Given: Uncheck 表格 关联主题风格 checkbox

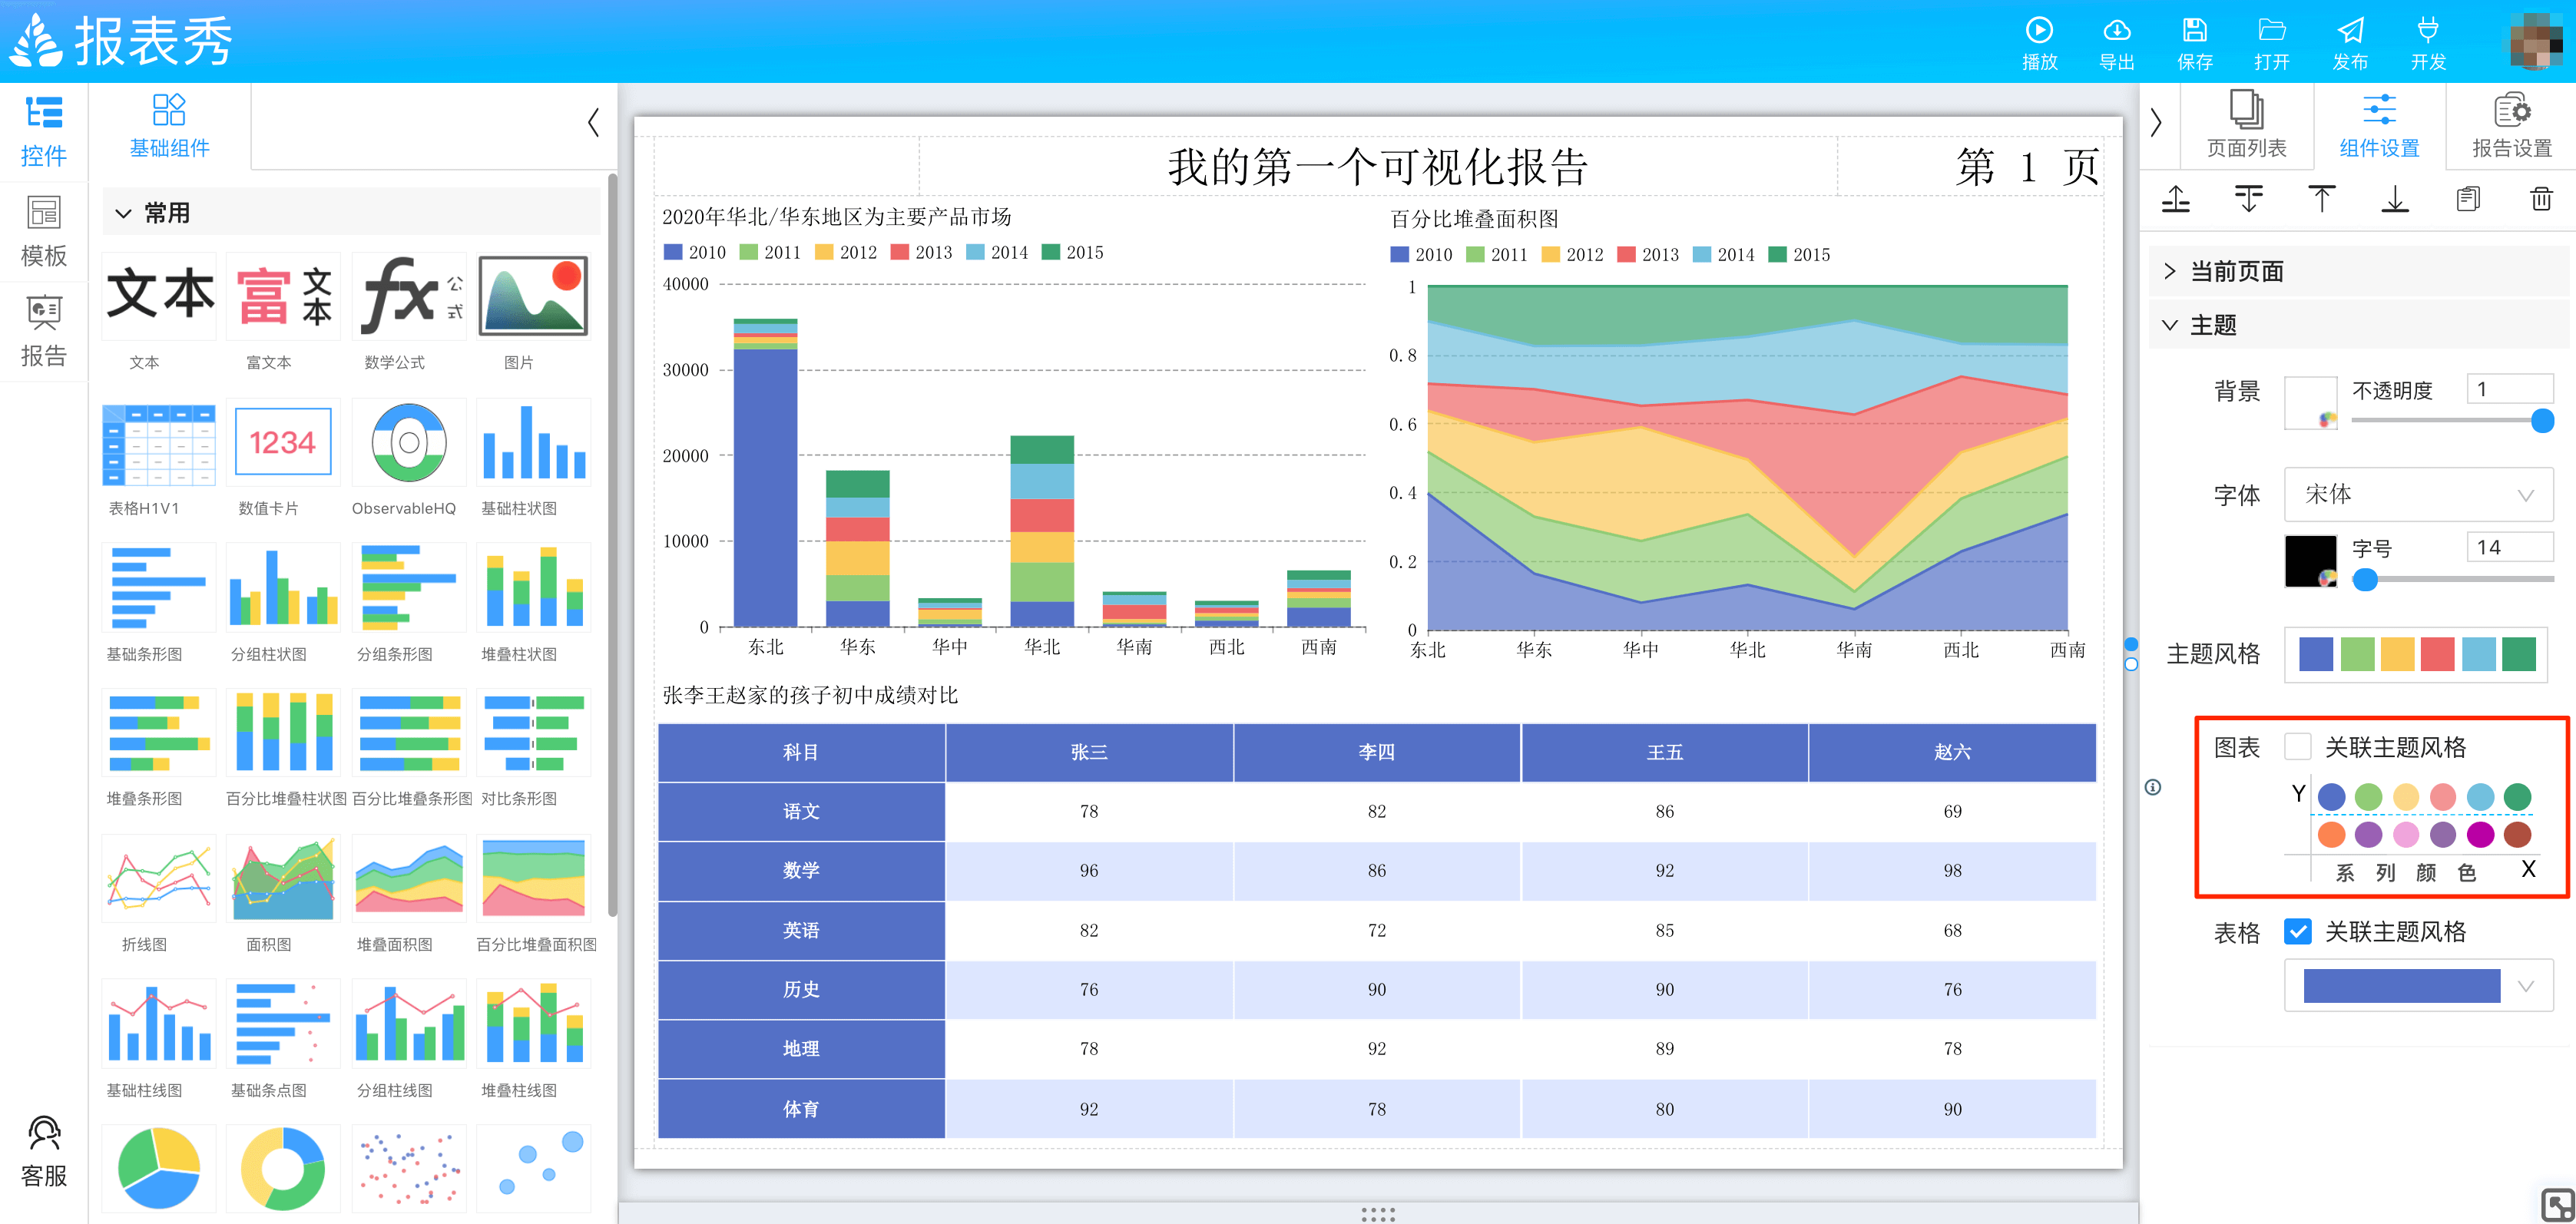Looking at the screenshot, I should click(2298, 931).
